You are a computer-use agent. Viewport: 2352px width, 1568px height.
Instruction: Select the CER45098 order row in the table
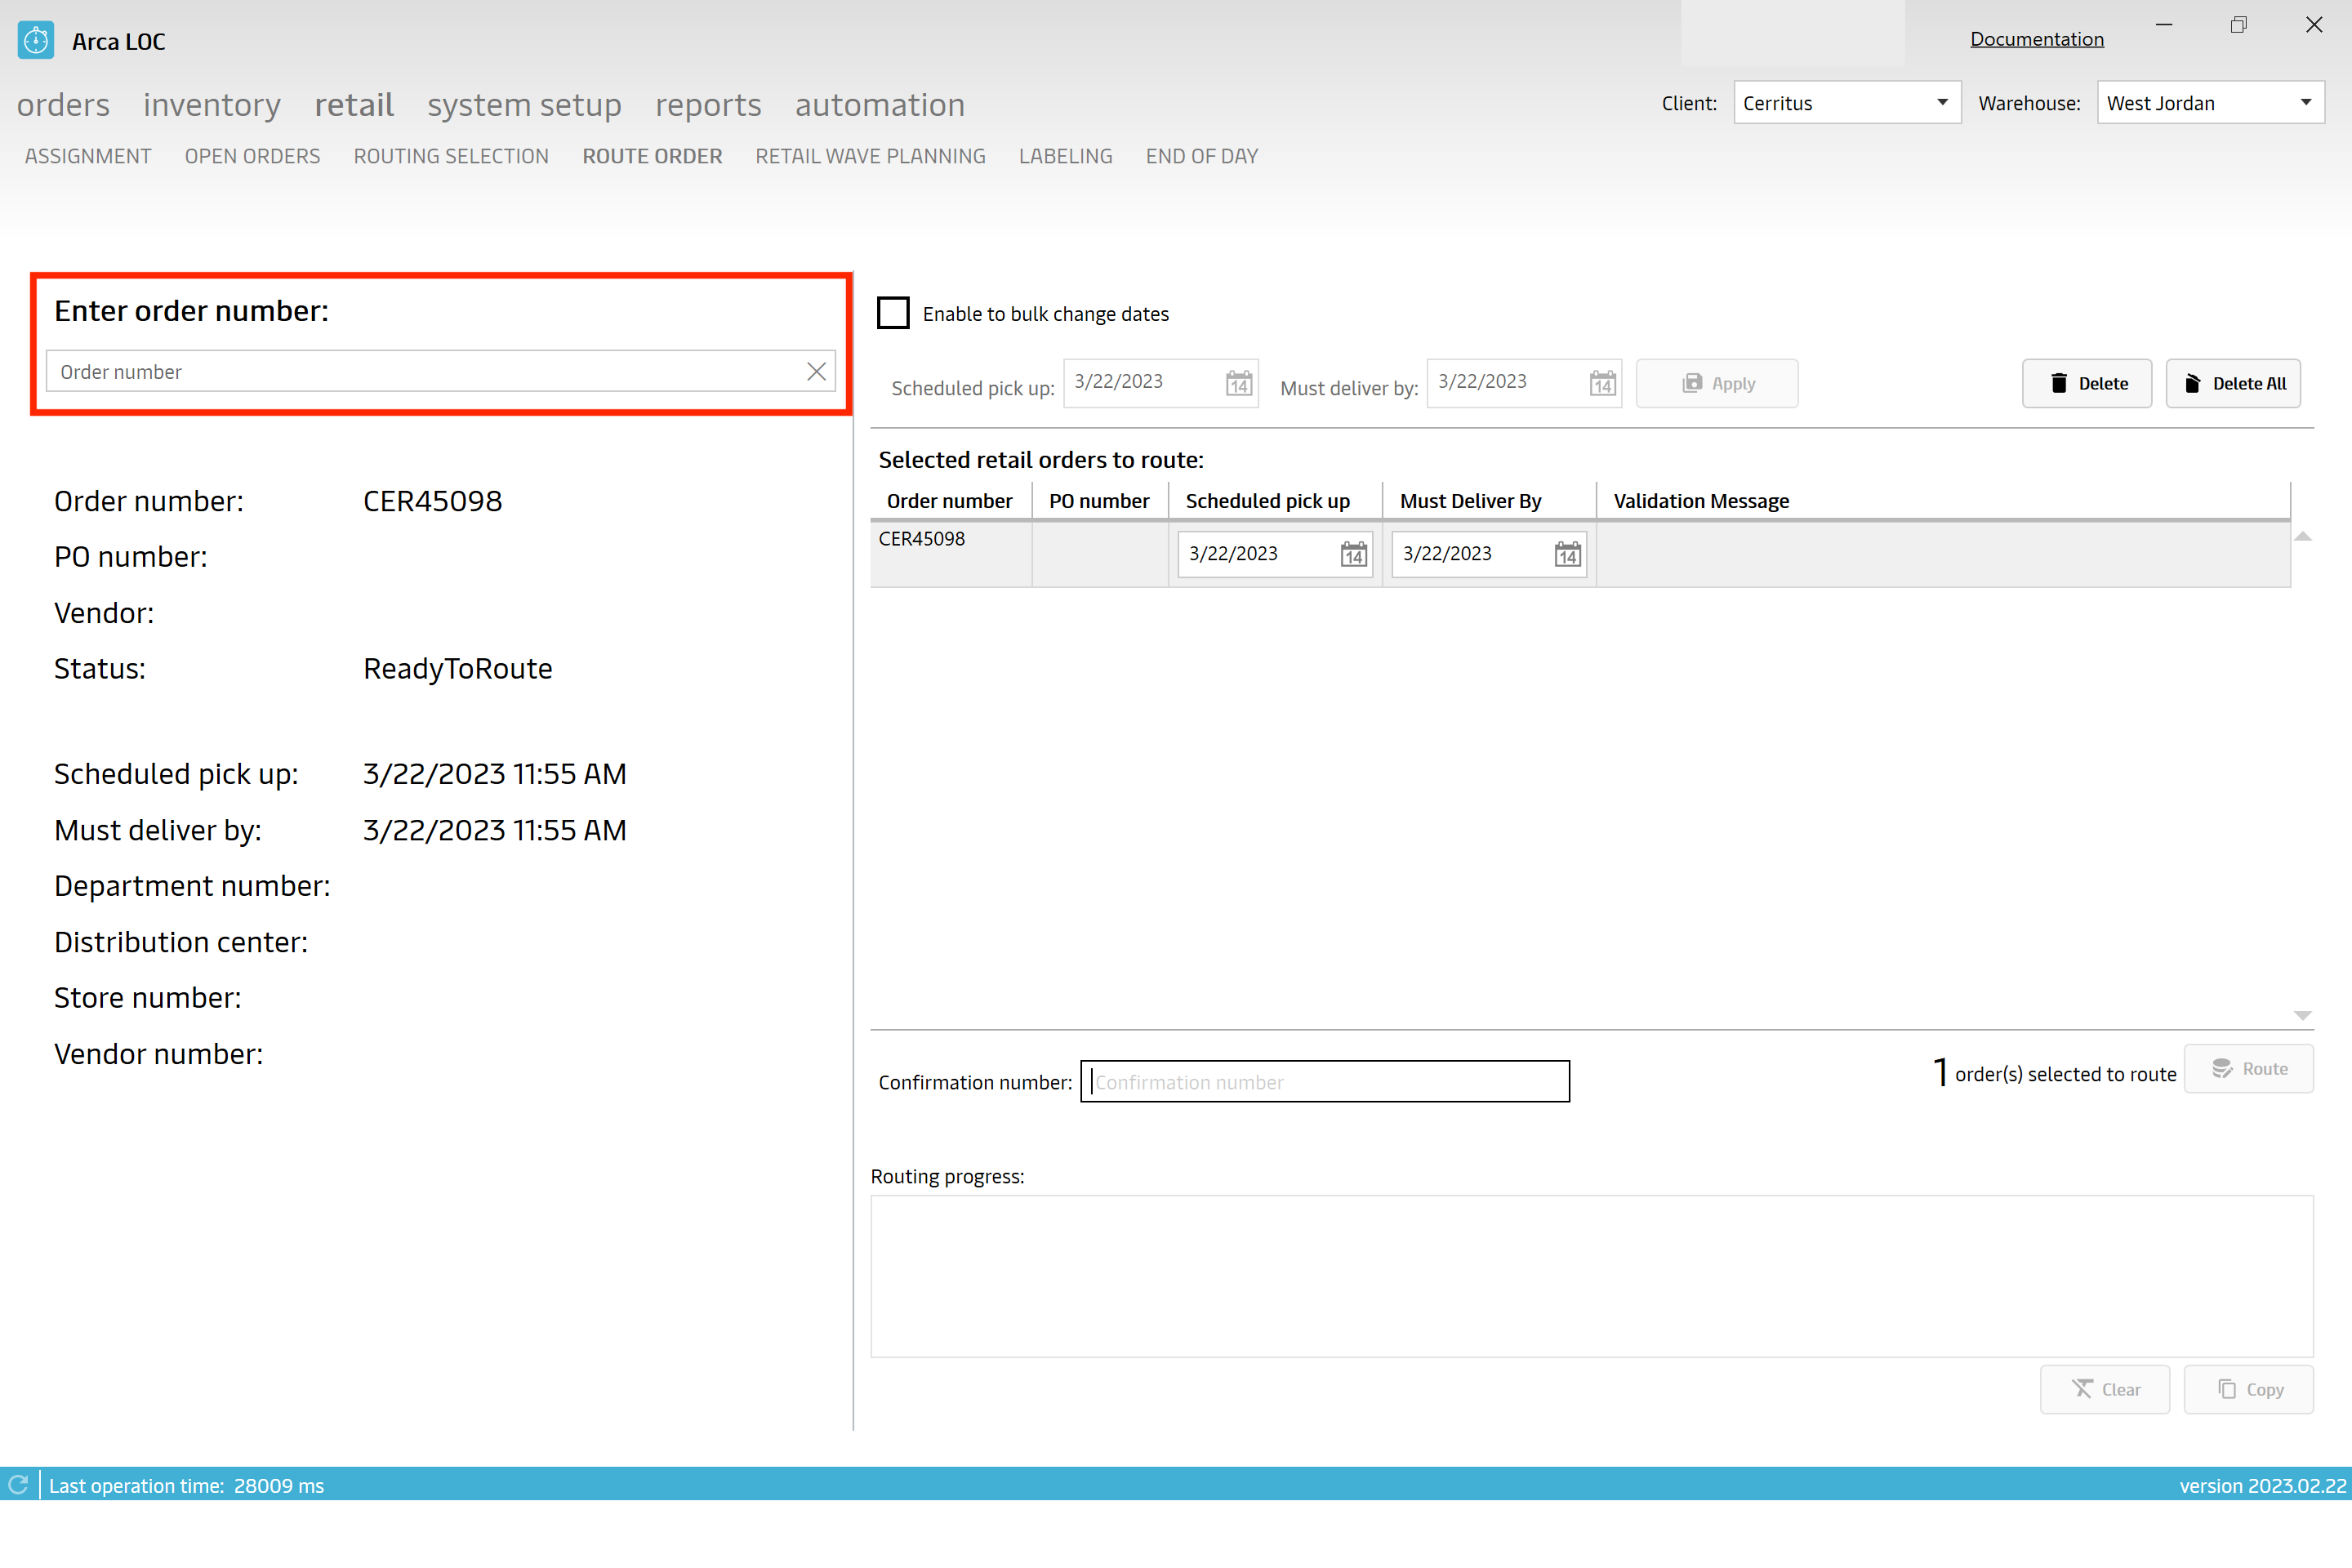(x=924, y=539)
